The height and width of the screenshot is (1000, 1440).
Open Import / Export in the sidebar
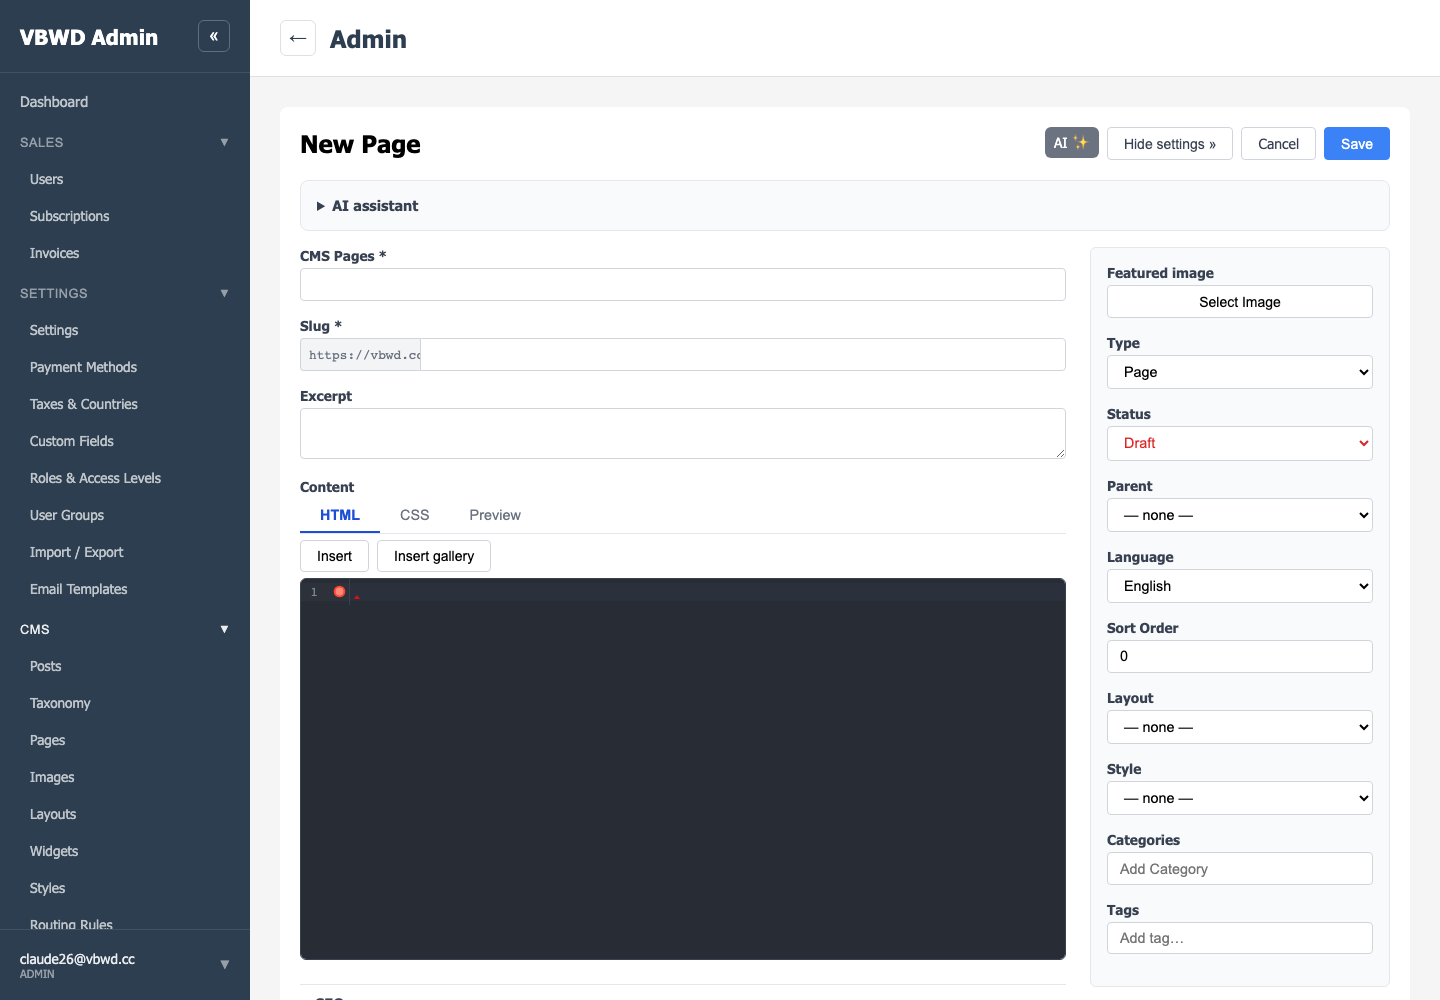click(77, 552)
